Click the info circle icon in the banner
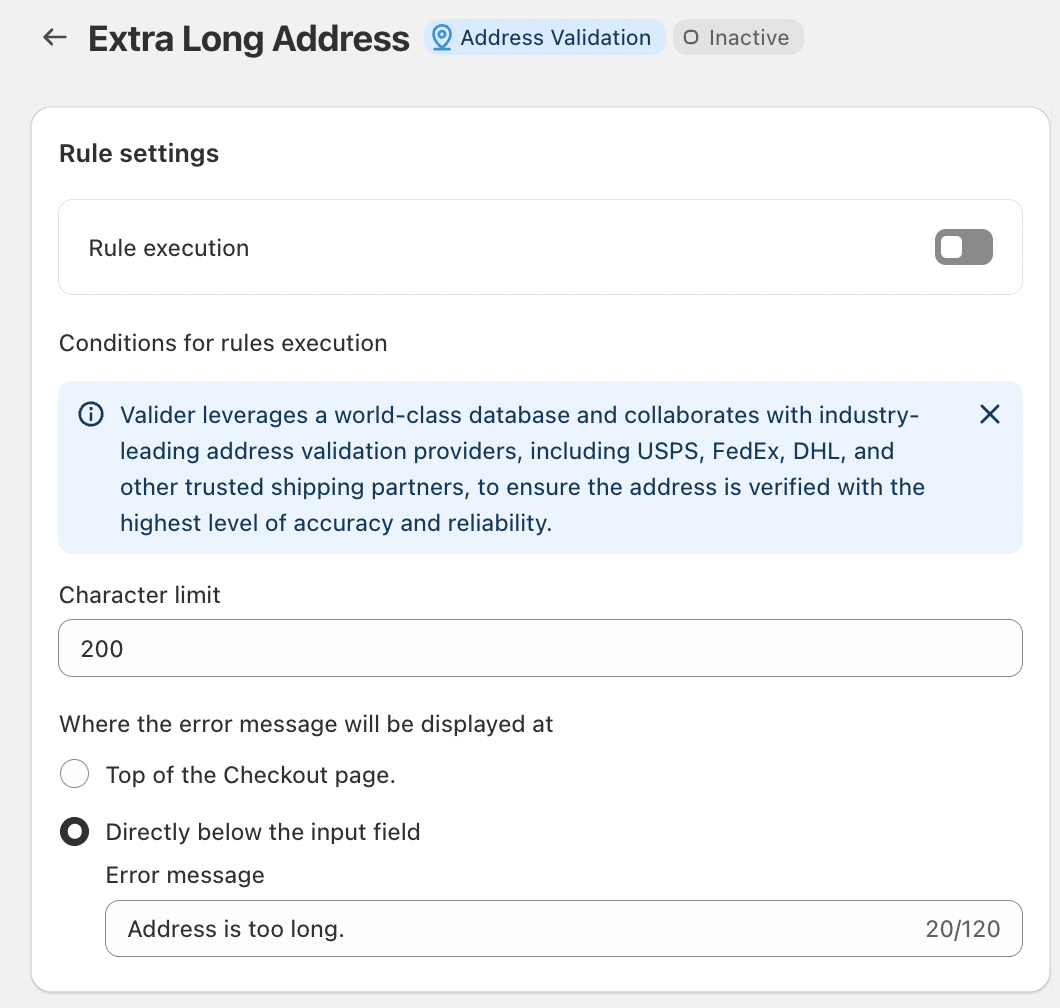The width and height of the screenshot is (1060, 1008). point(91,414)
